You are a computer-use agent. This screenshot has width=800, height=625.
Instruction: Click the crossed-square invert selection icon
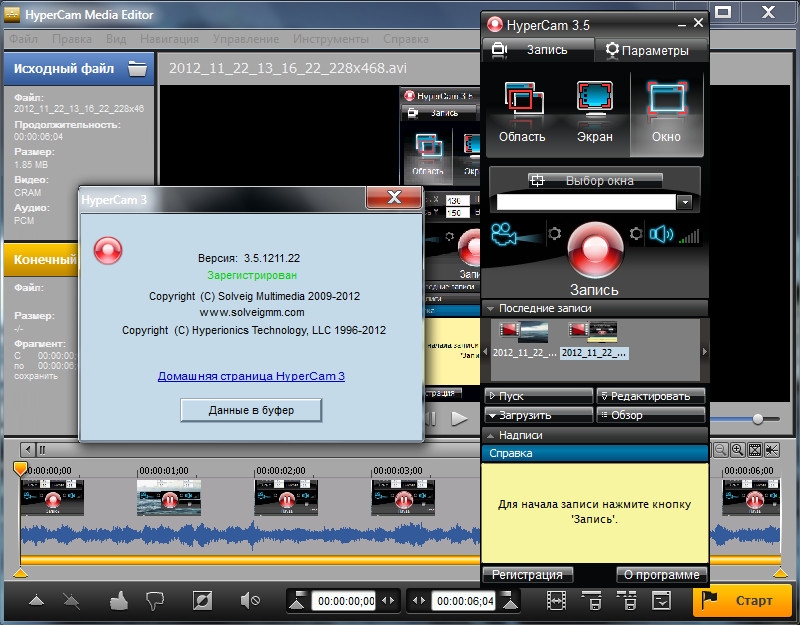click(x=202, y=601)
